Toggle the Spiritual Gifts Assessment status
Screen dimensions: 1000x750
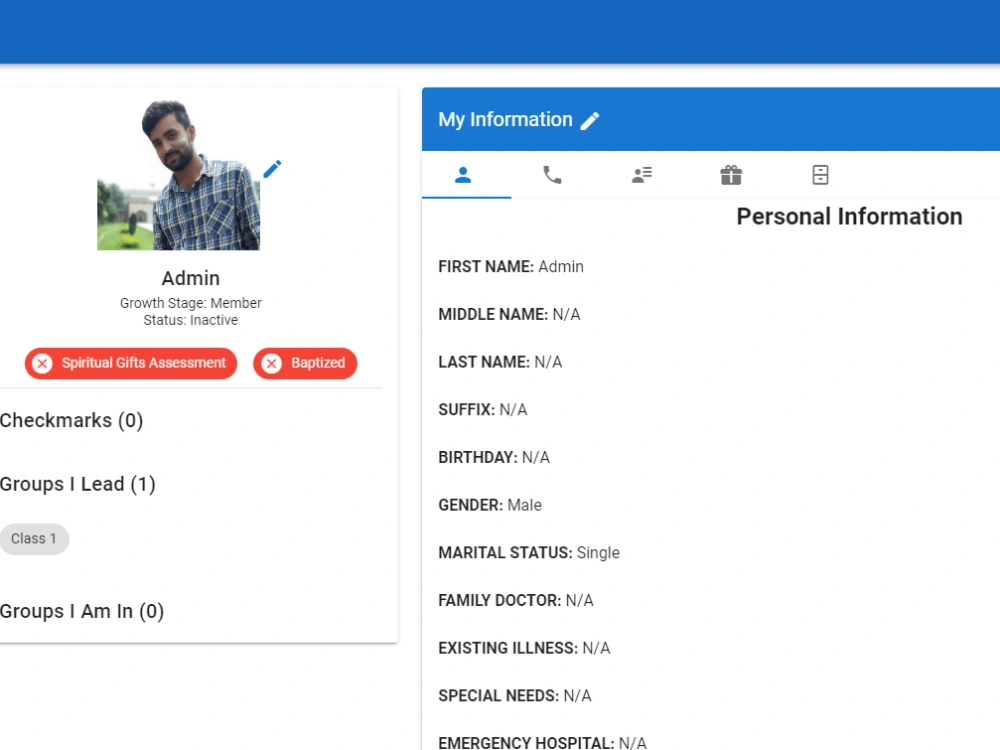[x=130, y=363]
